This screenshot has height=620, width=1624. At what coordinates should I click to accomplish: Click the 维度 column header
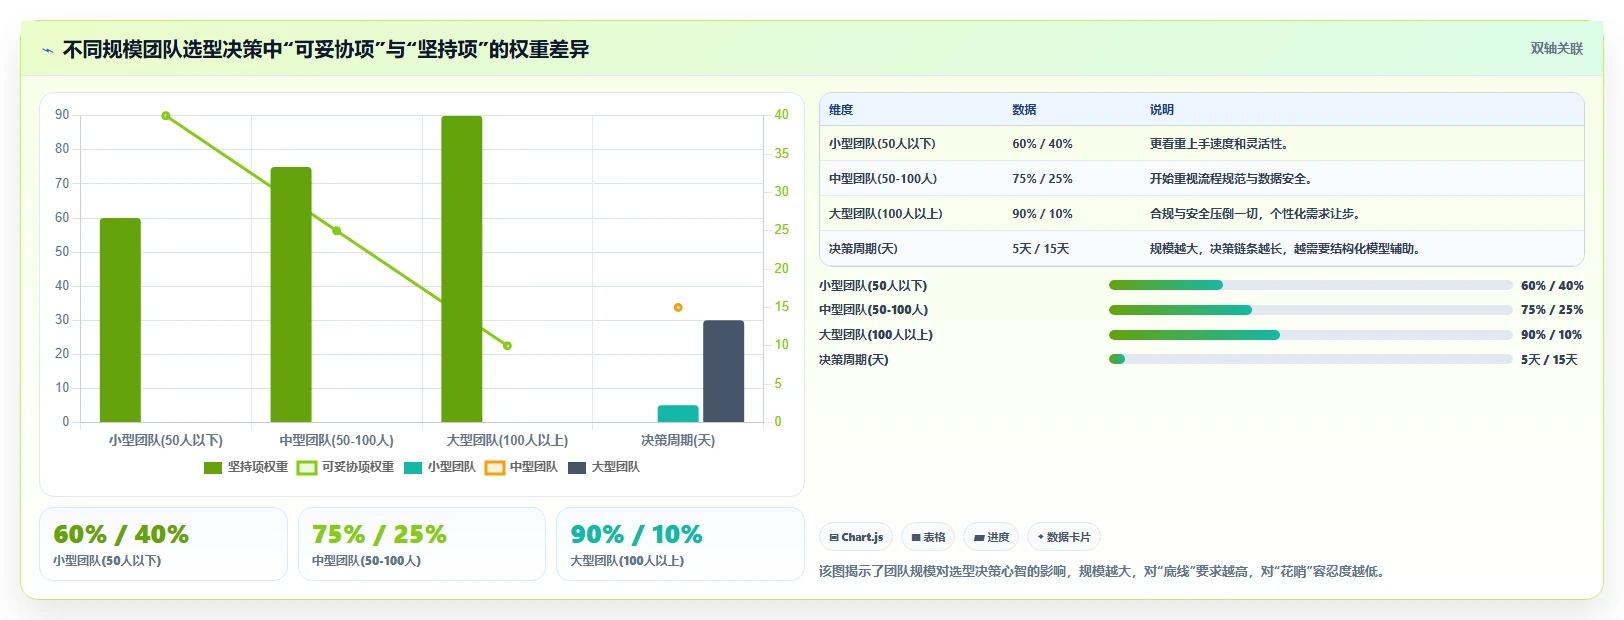pos(841,110)
